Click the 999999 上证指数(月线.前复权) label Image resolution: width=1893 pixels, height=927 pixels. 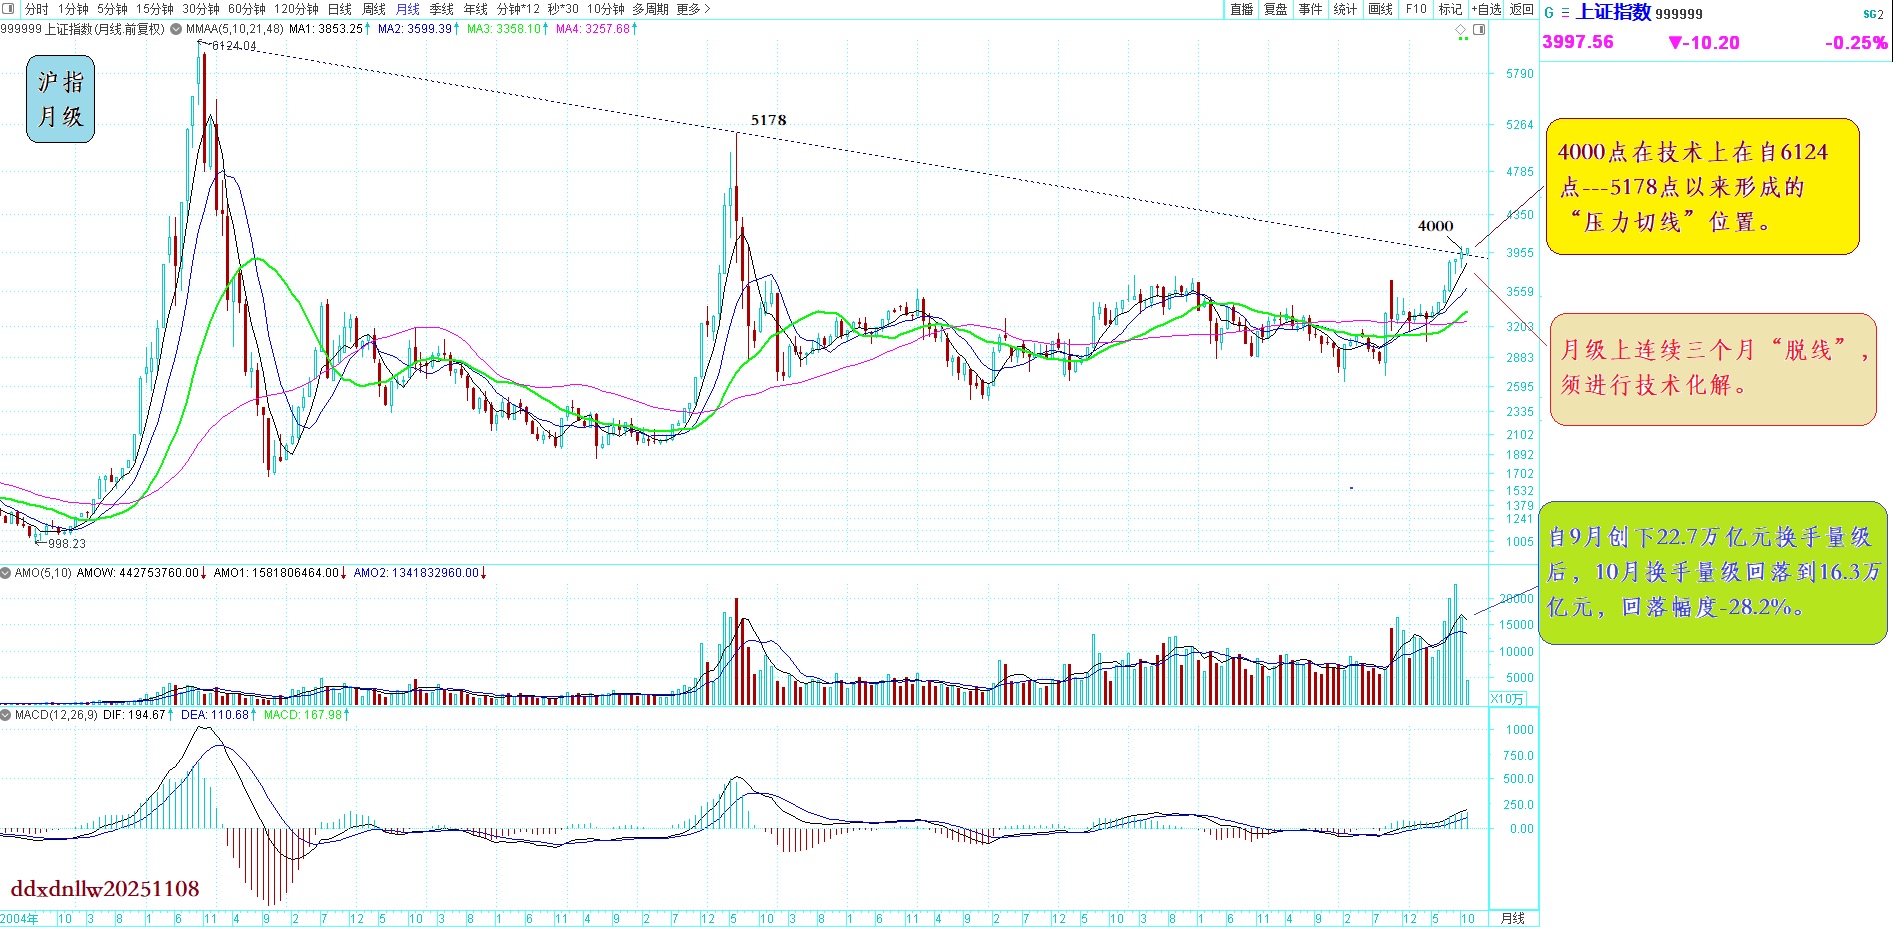click(83, 29)
